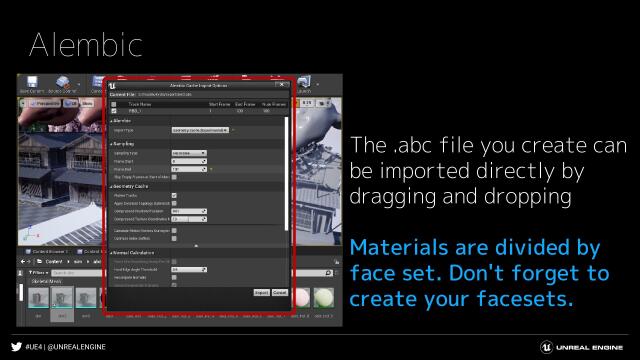Collapse the Sampling section

tap(111, 144)
